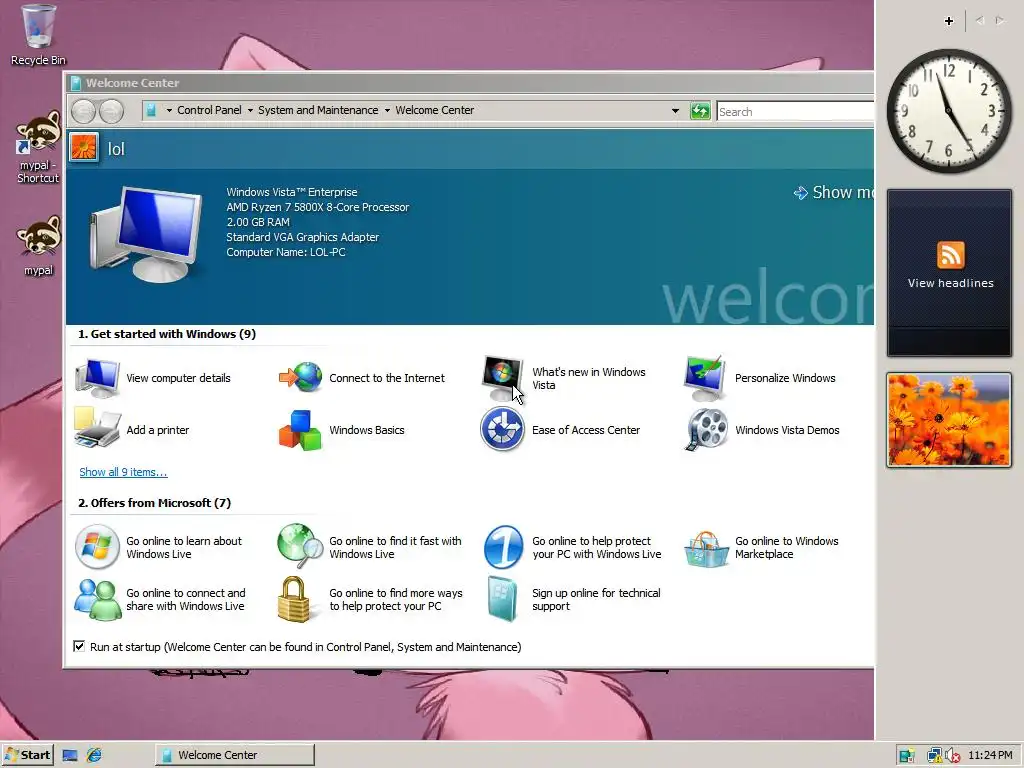Open the Recycle Bin desktop icon
The width and height of the screenshot is (1024, 768).
click(x=38, y=35)
